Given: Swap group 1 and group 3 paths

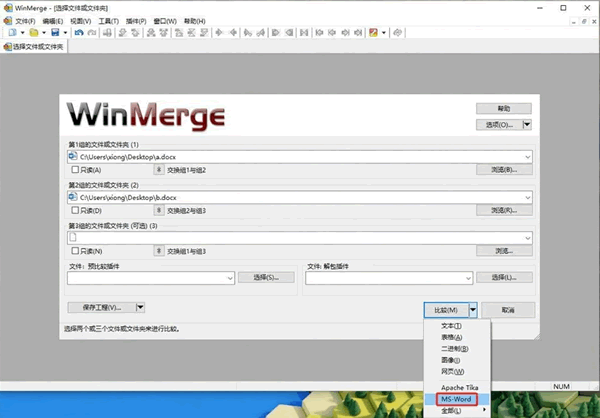Looking at the screenshot, I should pyautogui.click(x=159, y=251).
